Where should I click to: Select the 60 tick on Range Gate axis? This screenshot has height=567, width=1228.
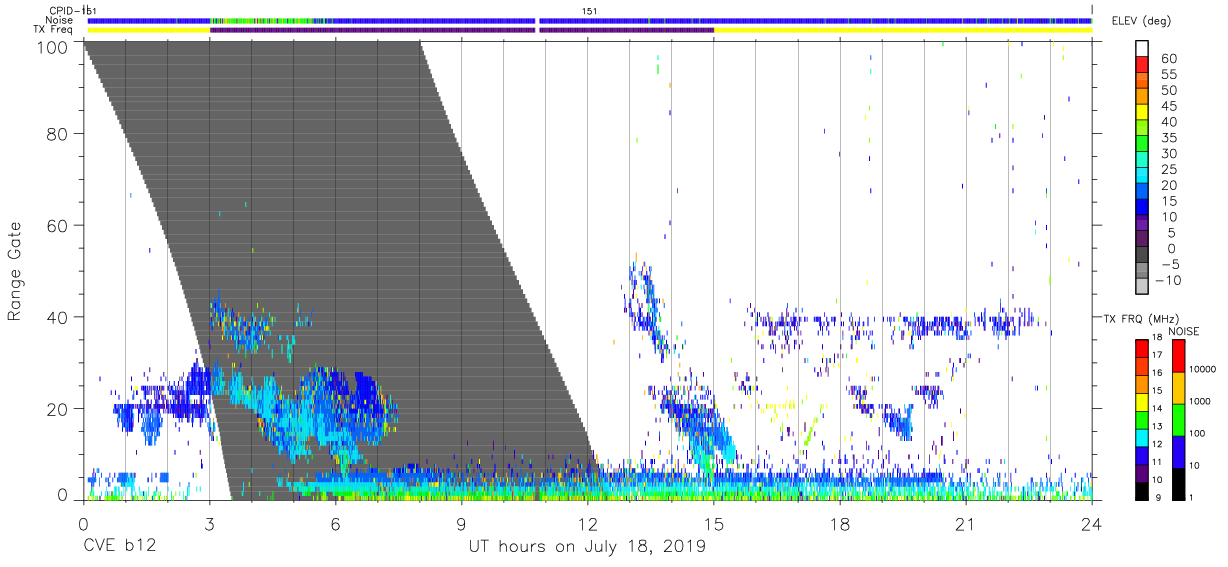[x=58, y=226]
